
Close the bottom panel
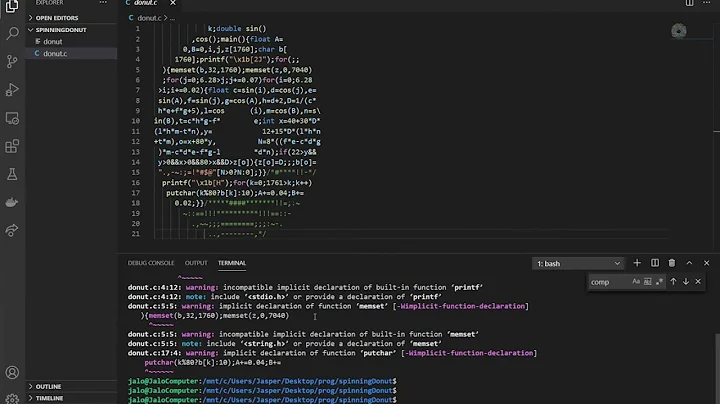point(707,263)
